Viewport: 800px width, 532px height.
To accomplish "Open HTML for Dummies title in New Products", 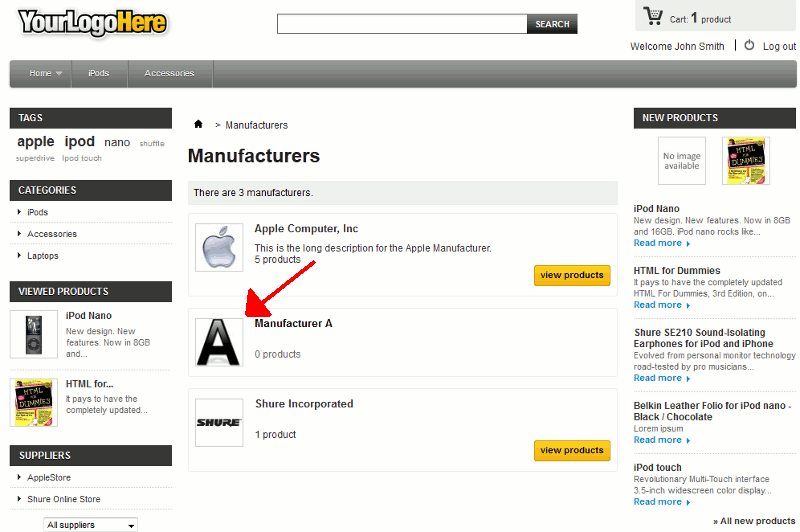I will click(677, 270).
